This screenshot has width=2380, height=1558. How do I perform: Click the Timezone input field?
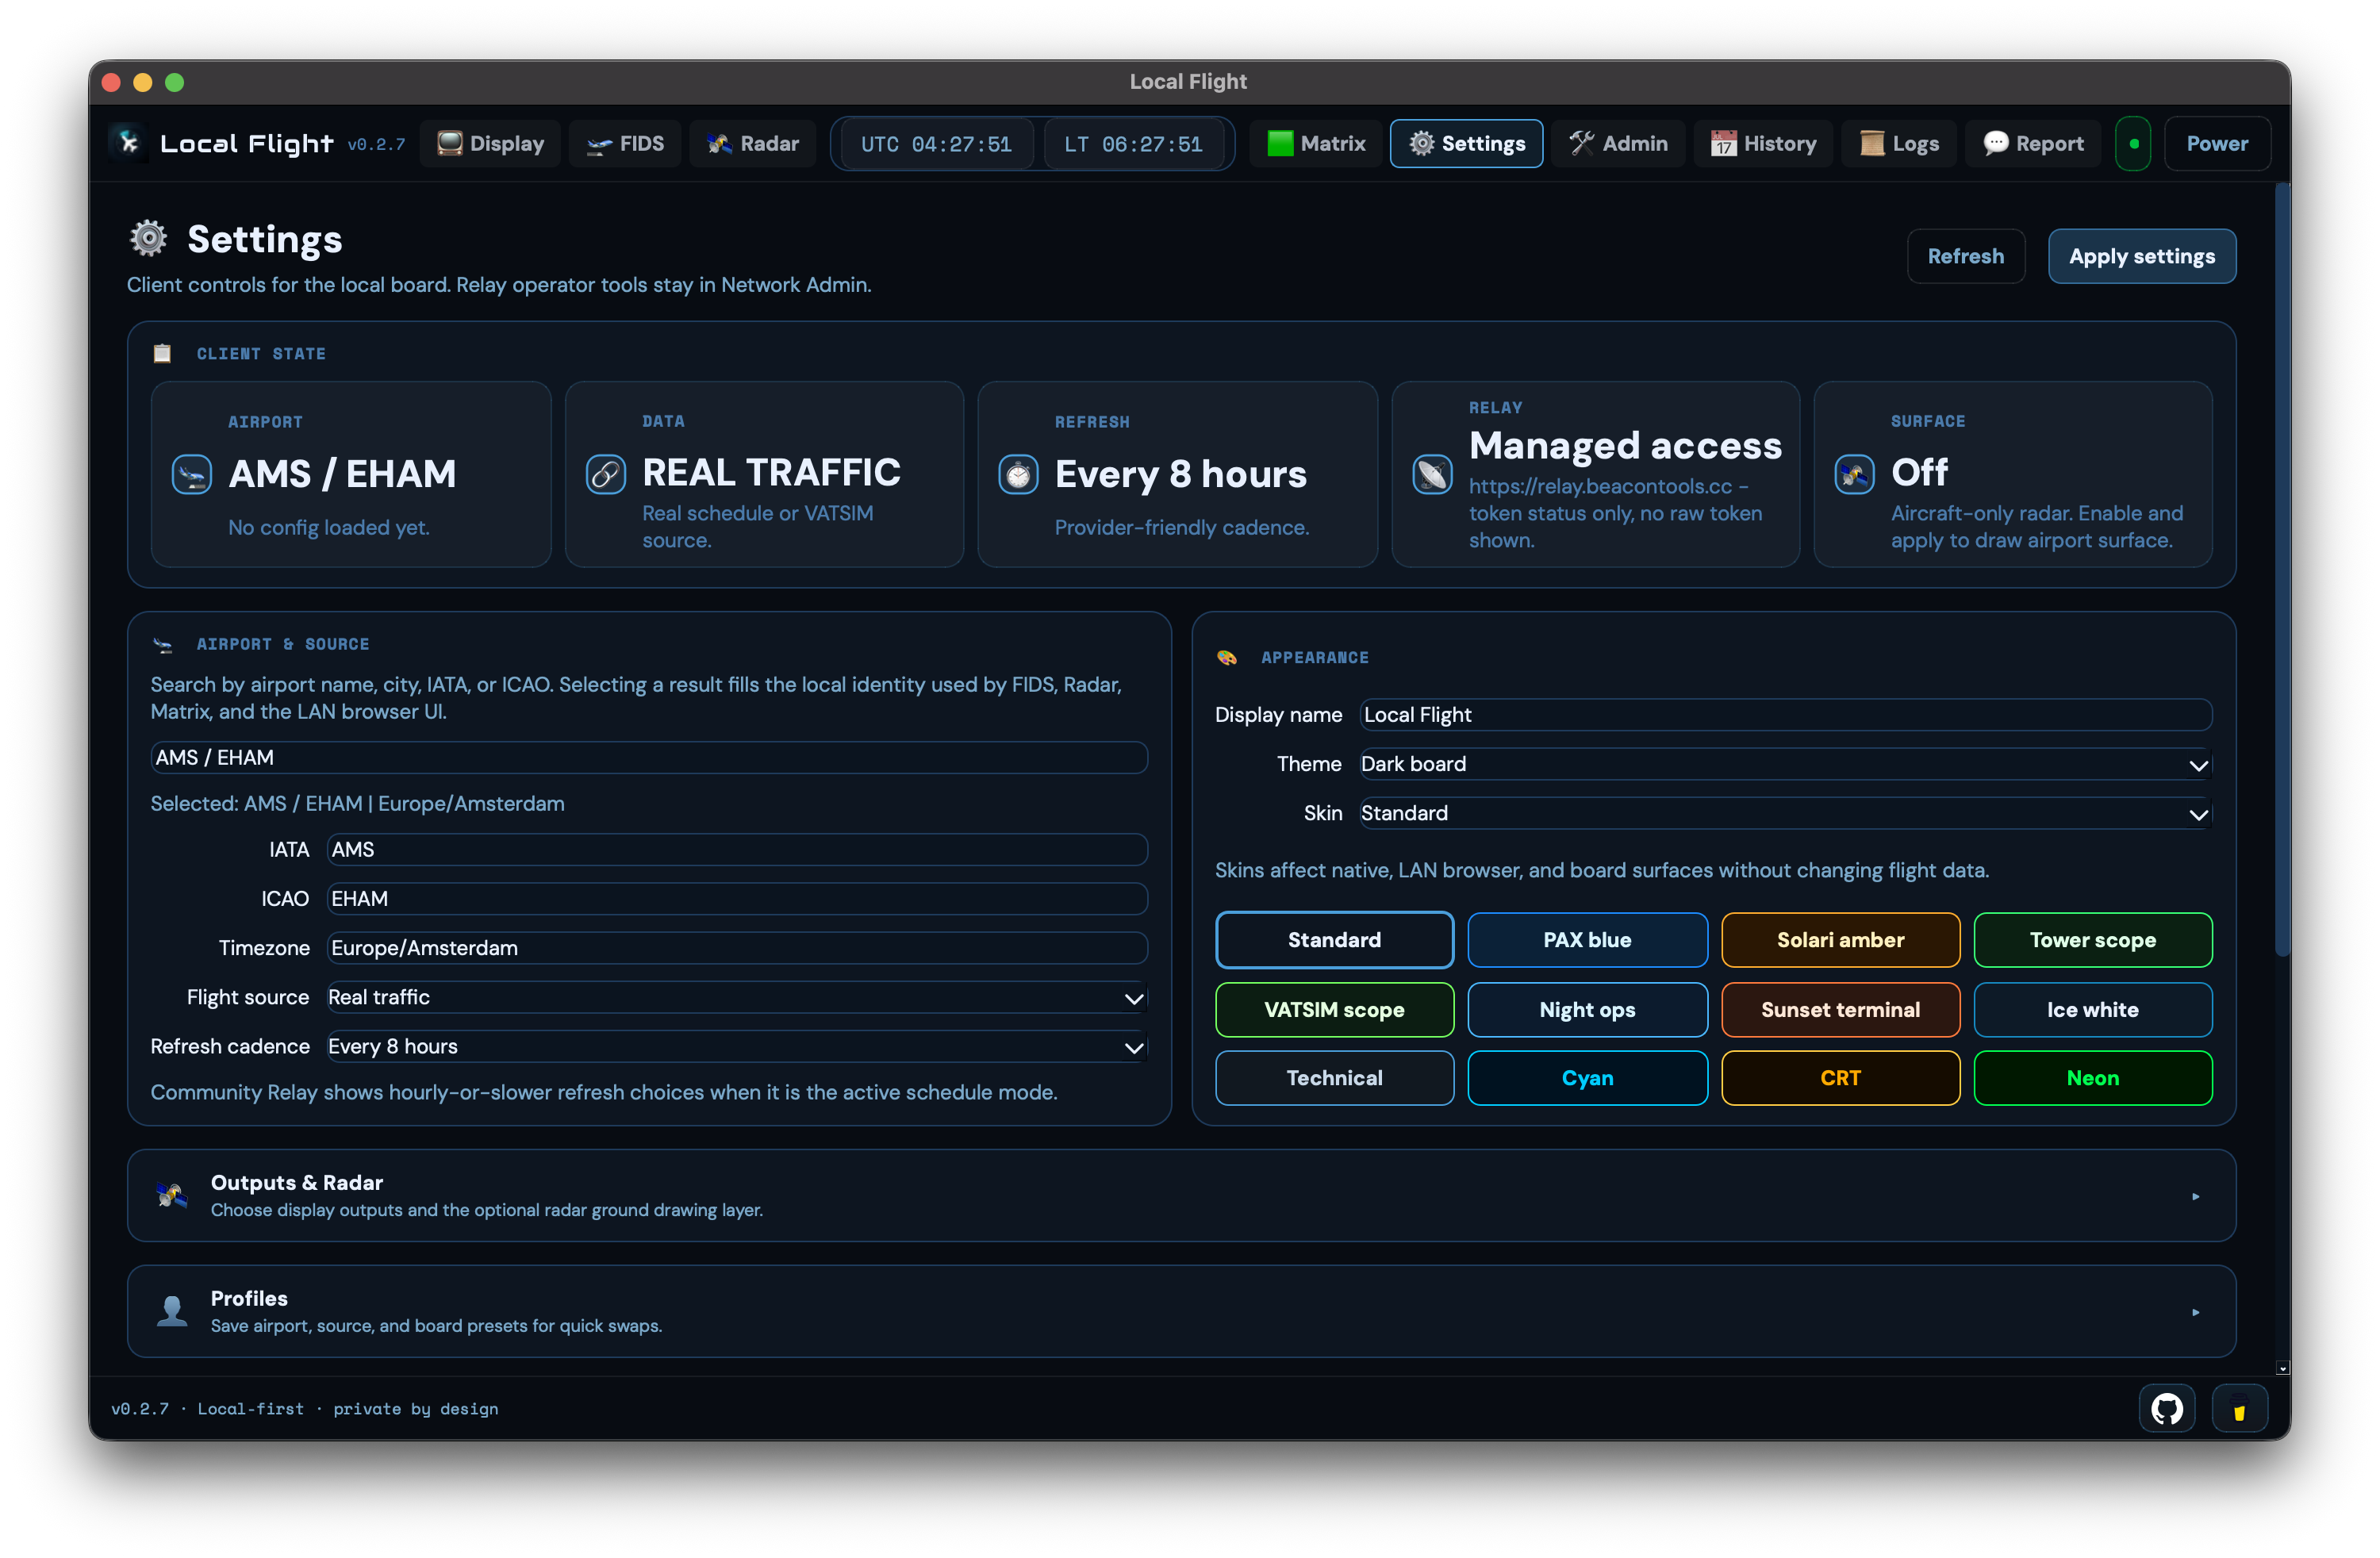[x=737, y=948]
